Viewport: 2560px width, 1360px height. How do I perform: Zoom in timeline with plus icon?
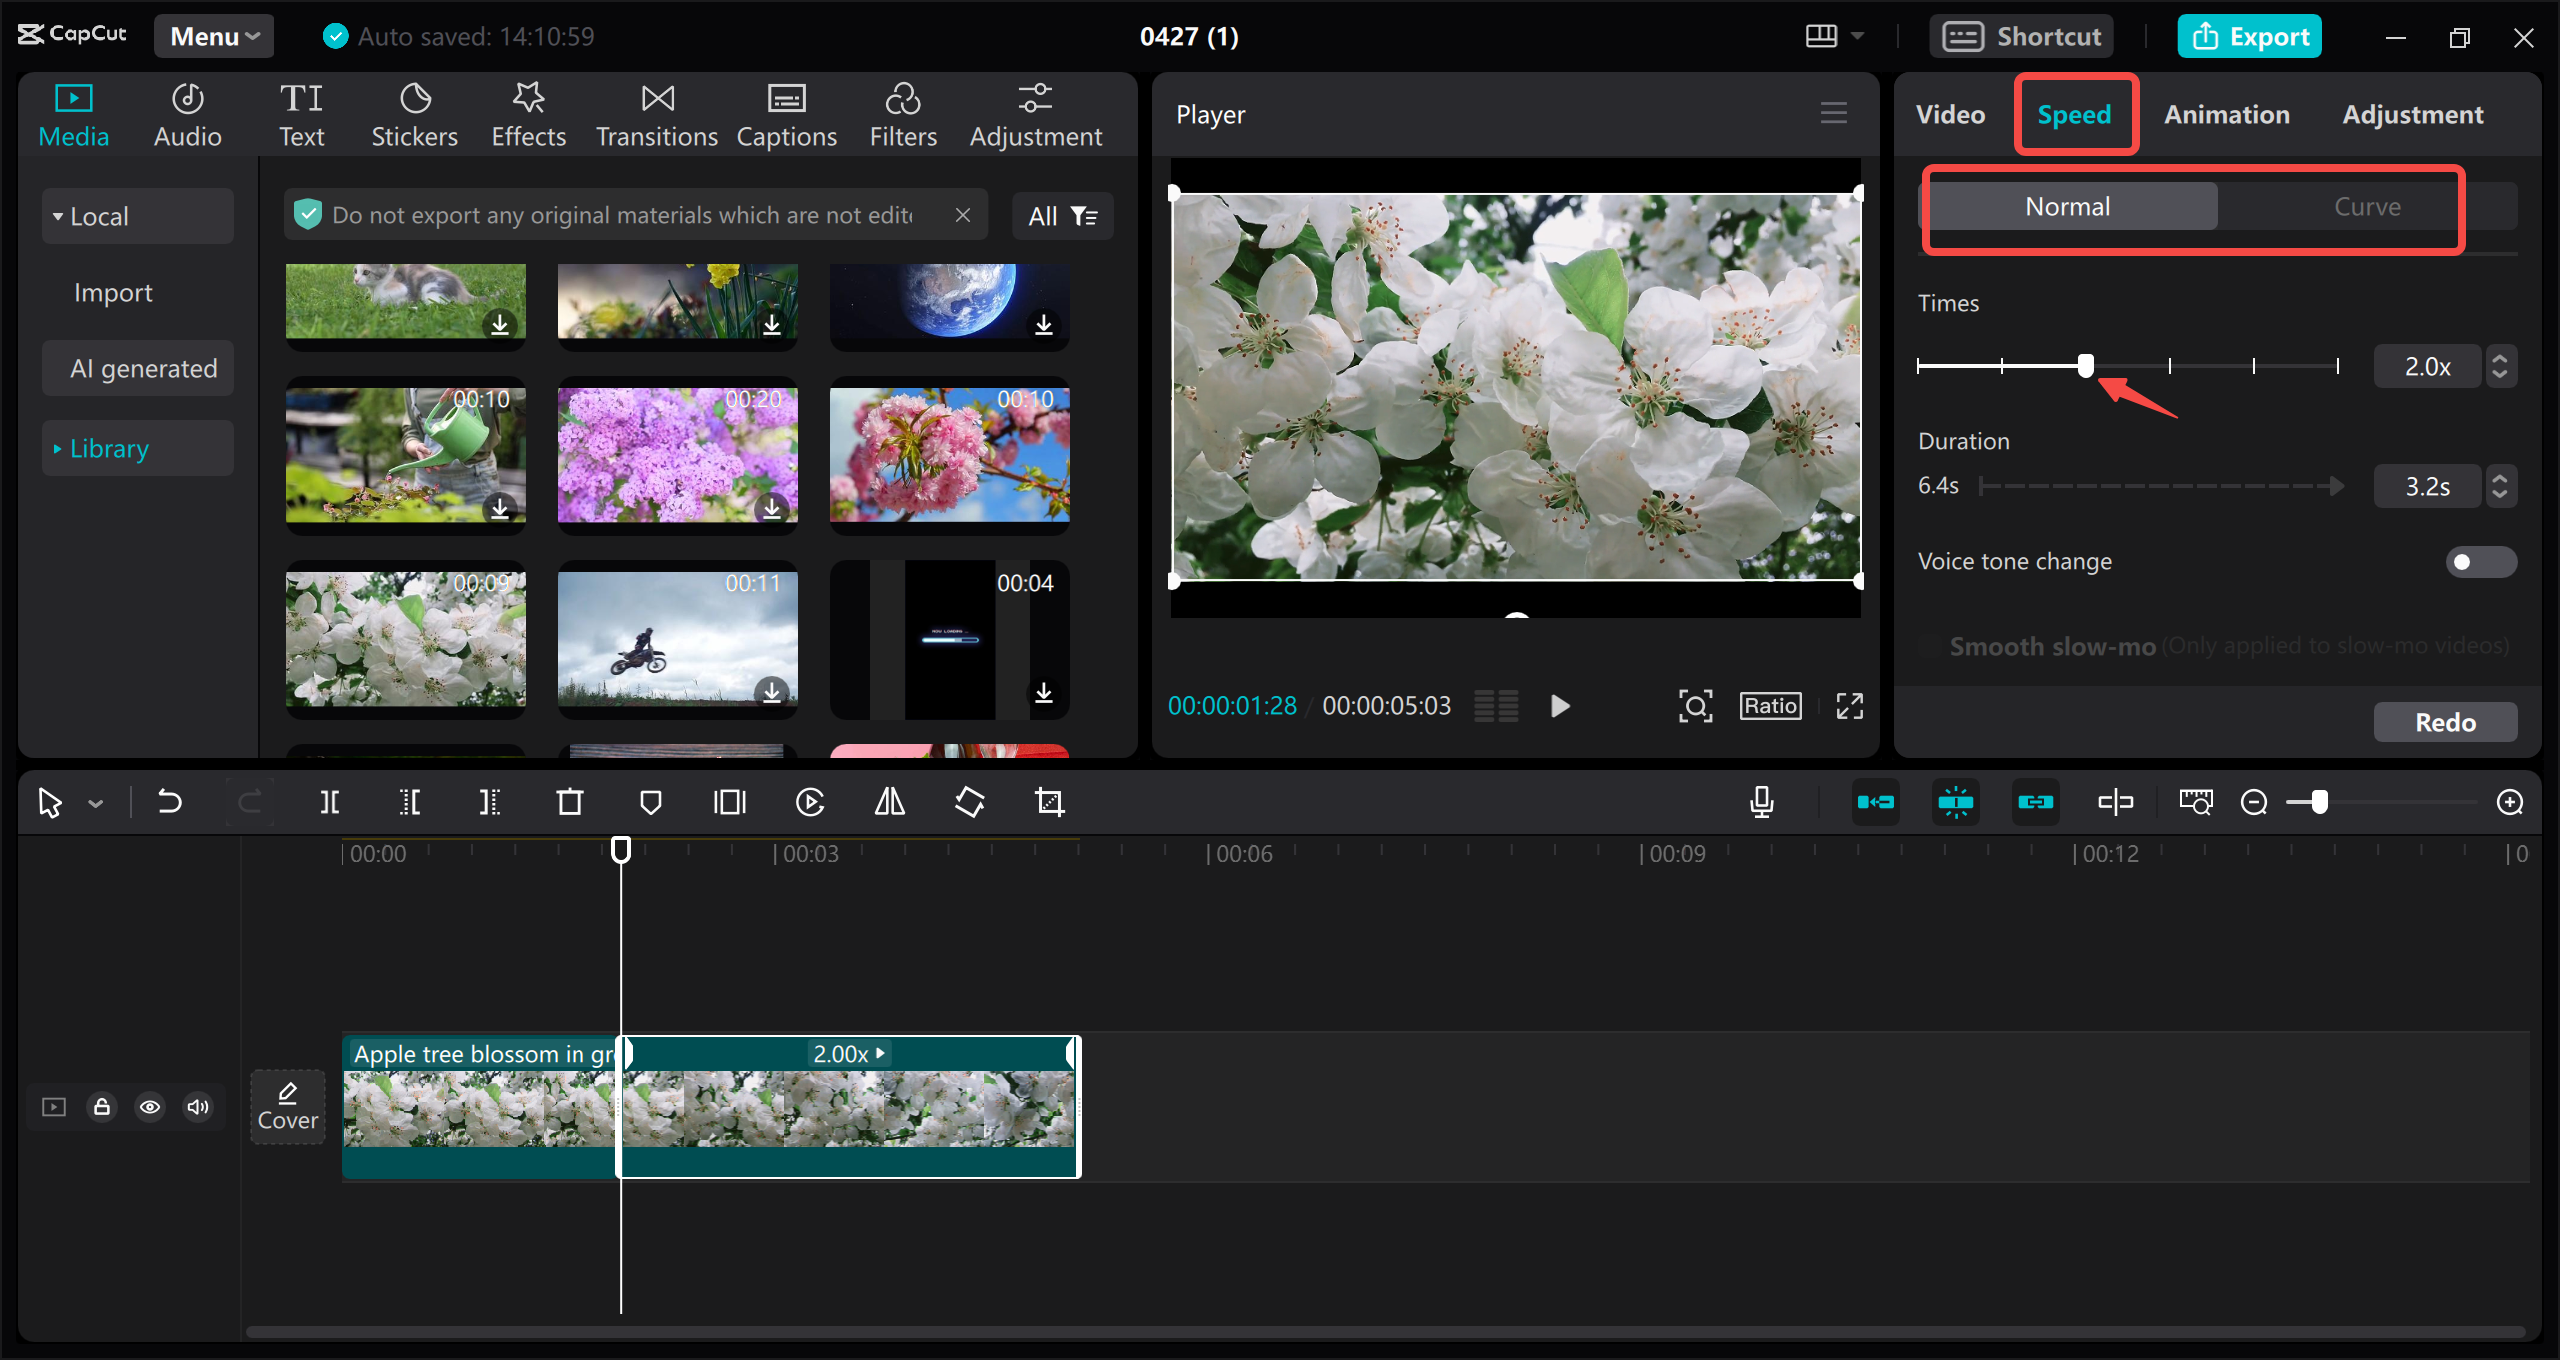pos(2510,802)
